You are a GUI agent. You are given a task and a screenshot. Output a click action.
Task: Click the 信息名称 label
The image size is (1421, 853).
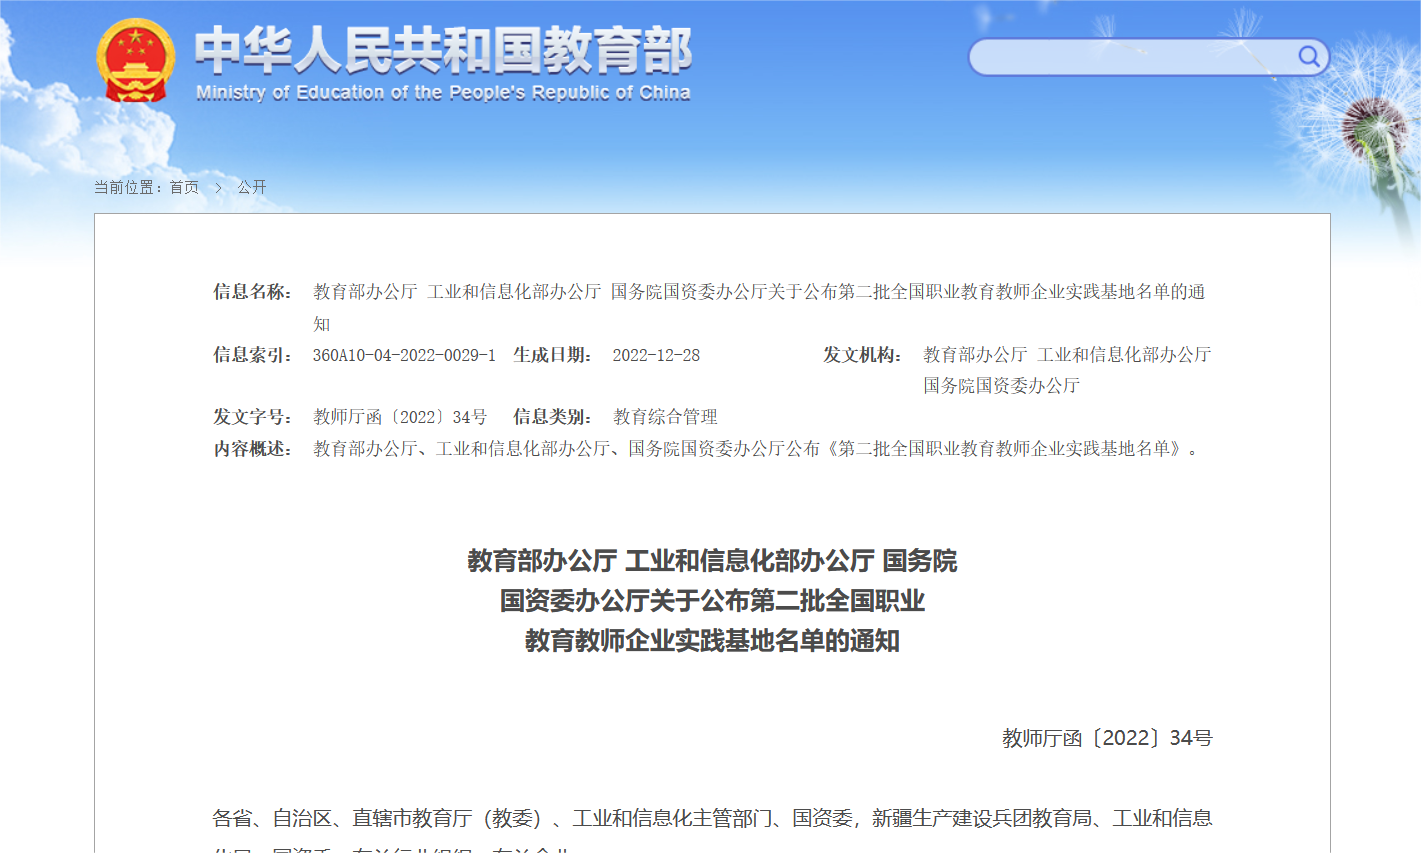tap(252, 292)
